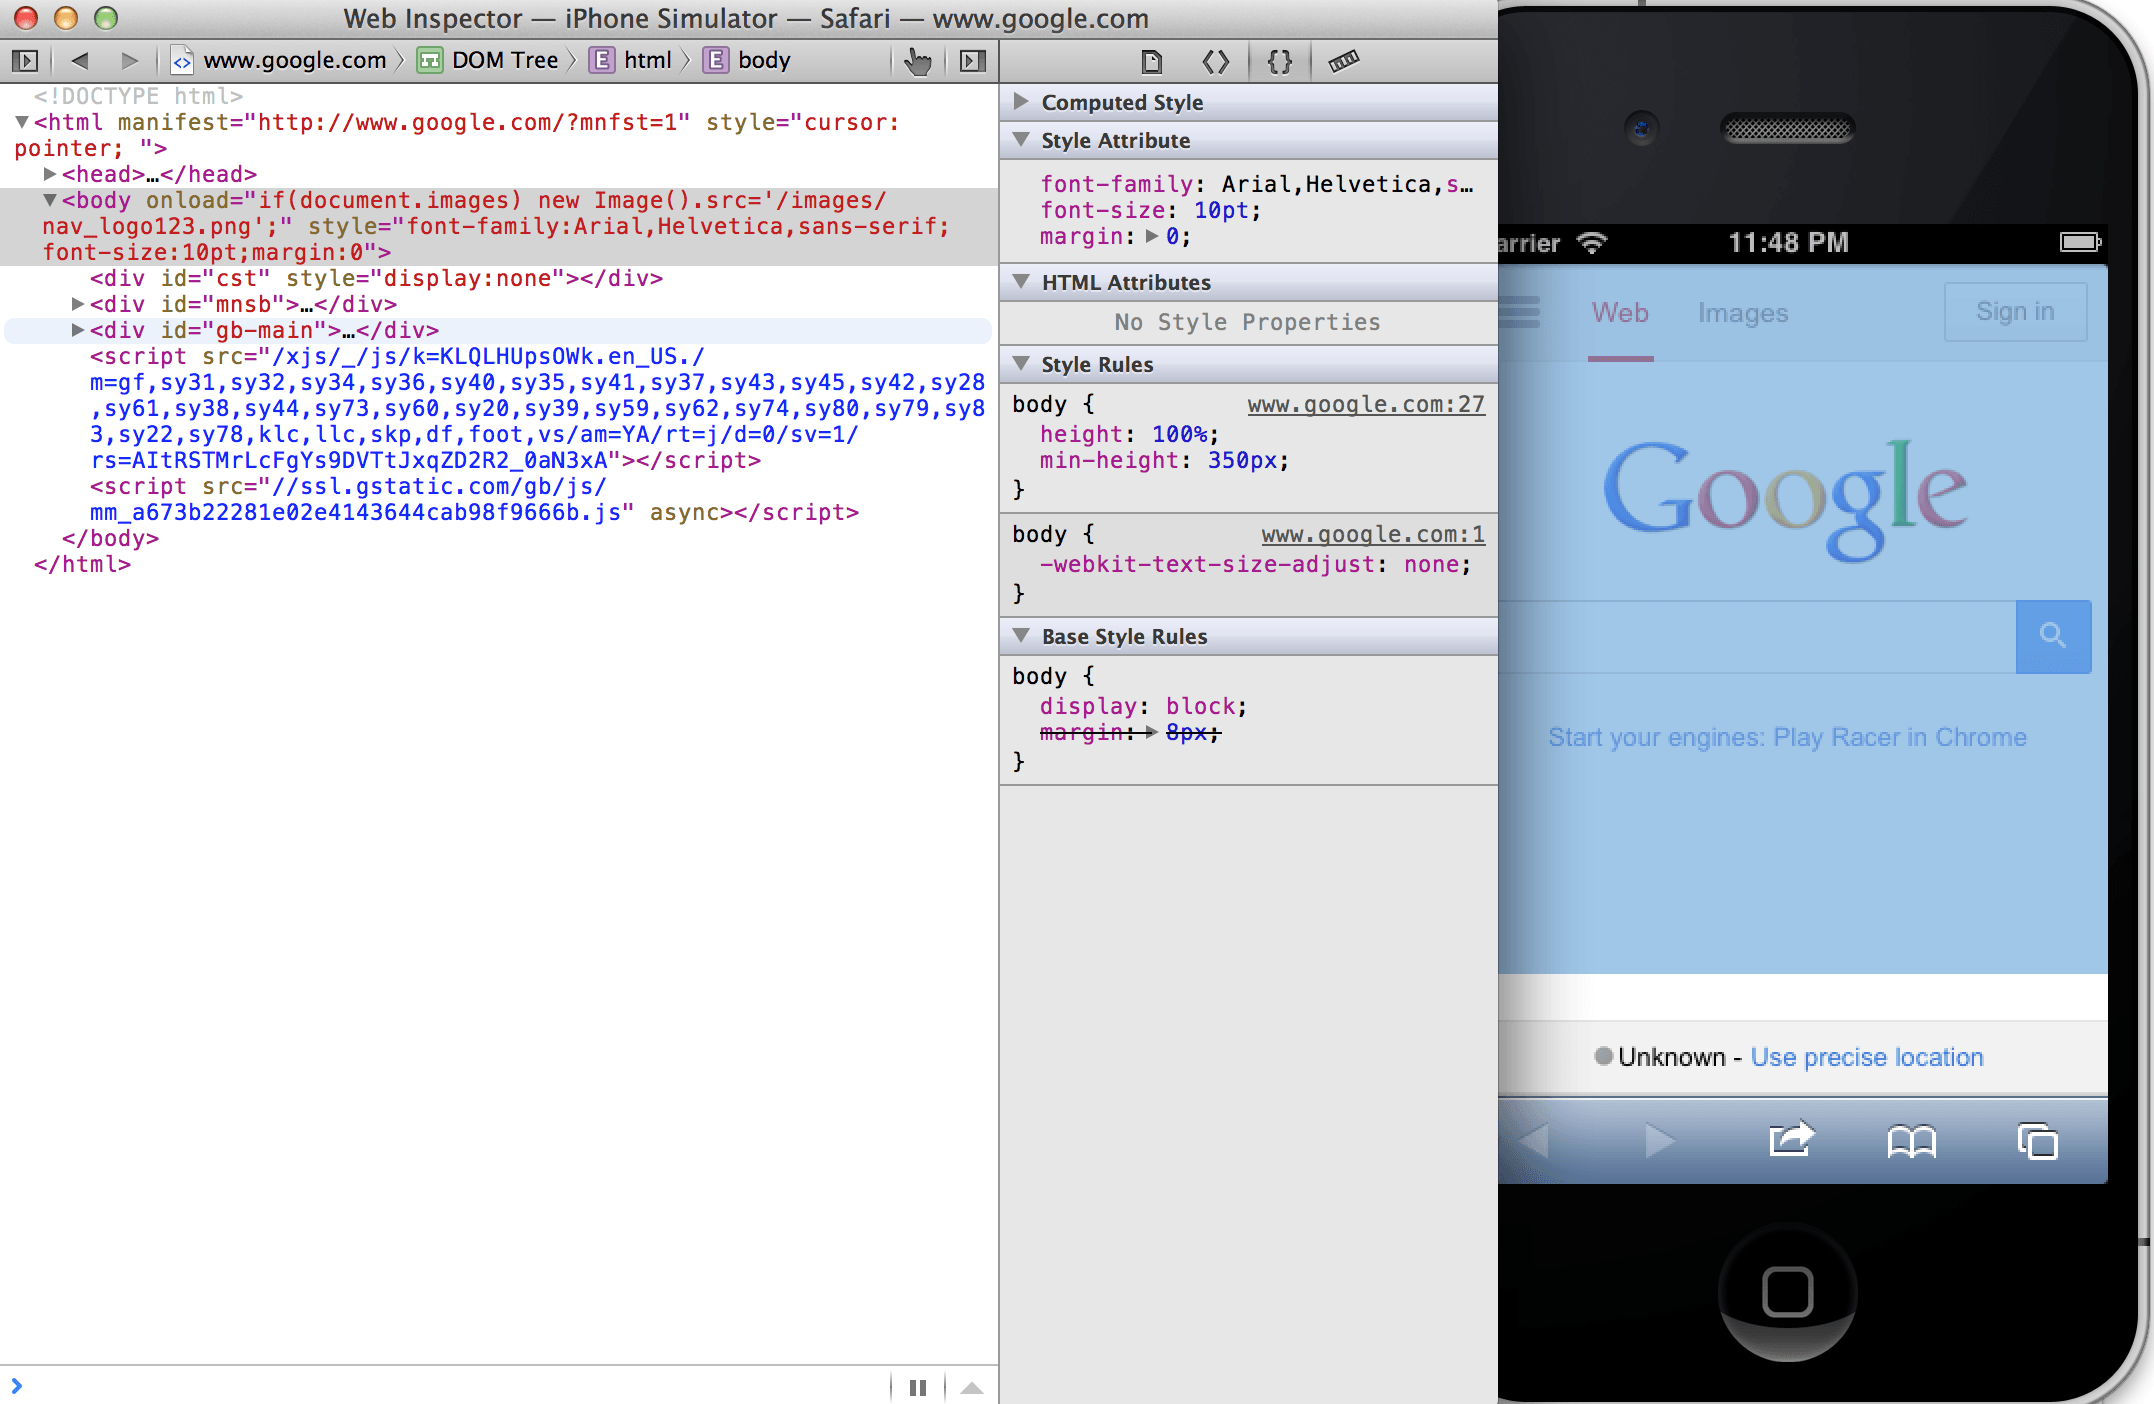Click the display block property value

[1200, 707]
